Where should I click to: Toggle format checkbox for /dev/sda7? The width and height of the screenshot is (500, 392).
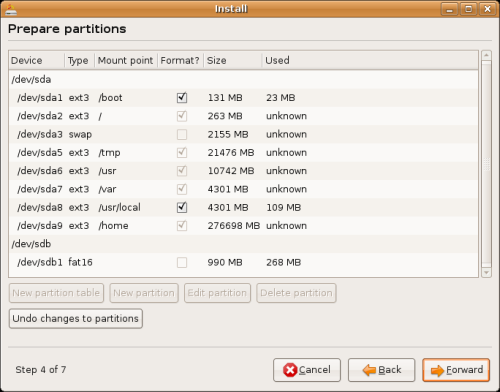click(182, 189)
